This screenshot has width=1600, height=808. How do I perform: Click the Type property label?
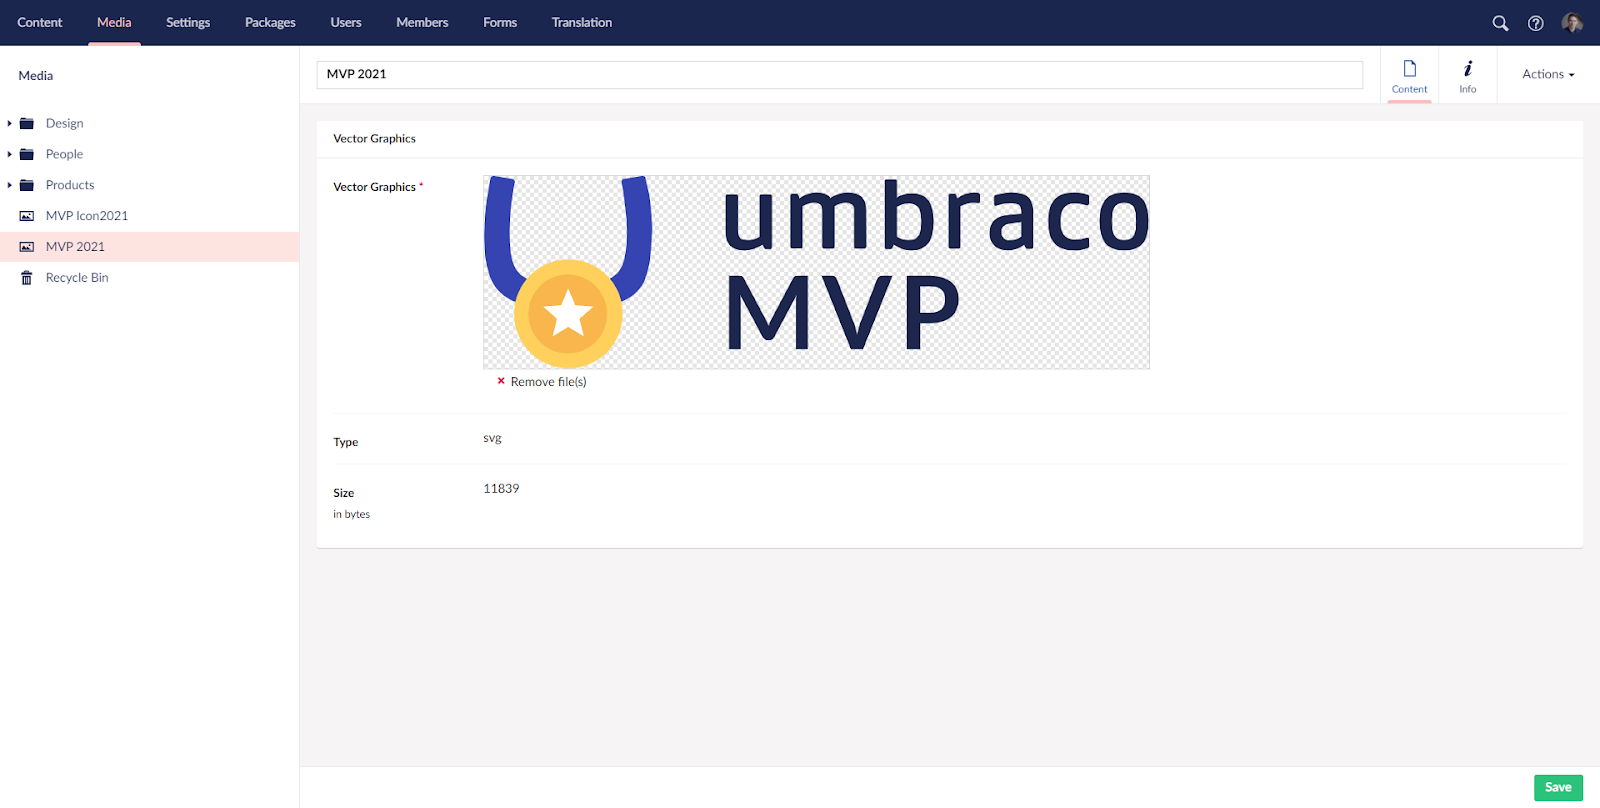pos(345,442)
